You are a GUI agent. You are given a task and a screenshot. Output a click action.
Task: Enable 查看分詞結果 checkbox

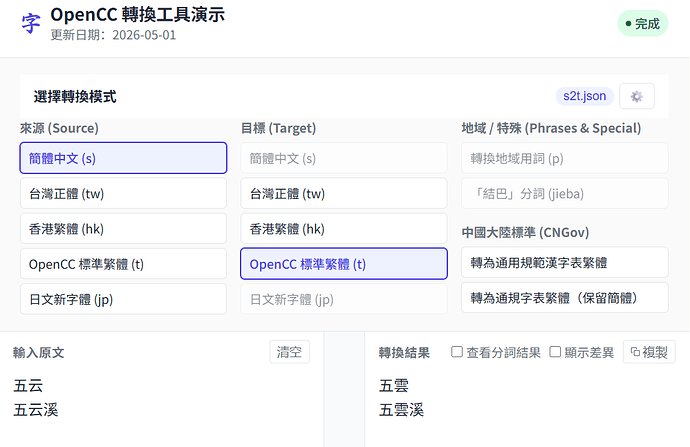tap(457, 352)
